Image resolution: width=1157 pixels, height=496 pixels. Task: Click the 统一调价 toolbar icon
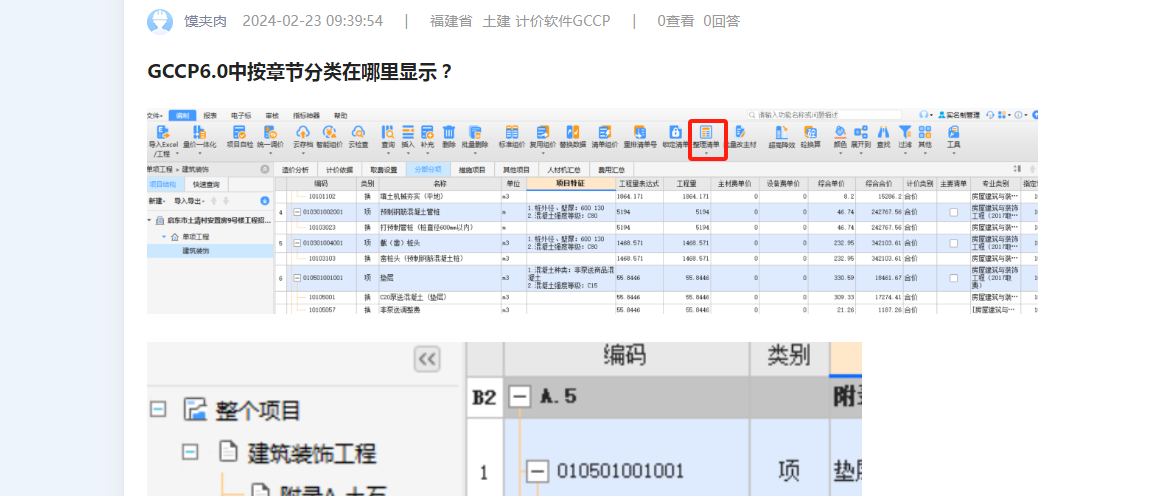click(270, 132)
